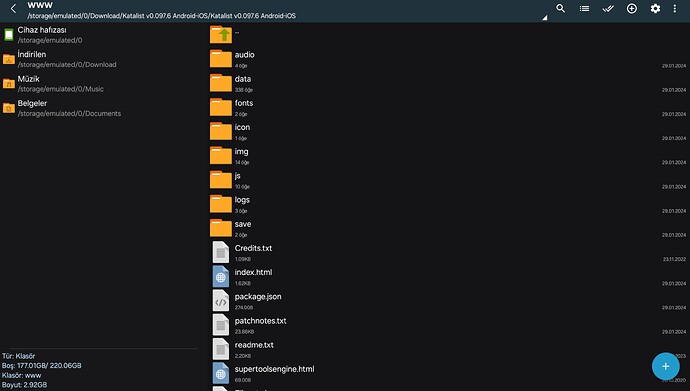Click the circled plus add-storage icon
Viewport: 690px width, 391px height.
[x=631, y=8]
